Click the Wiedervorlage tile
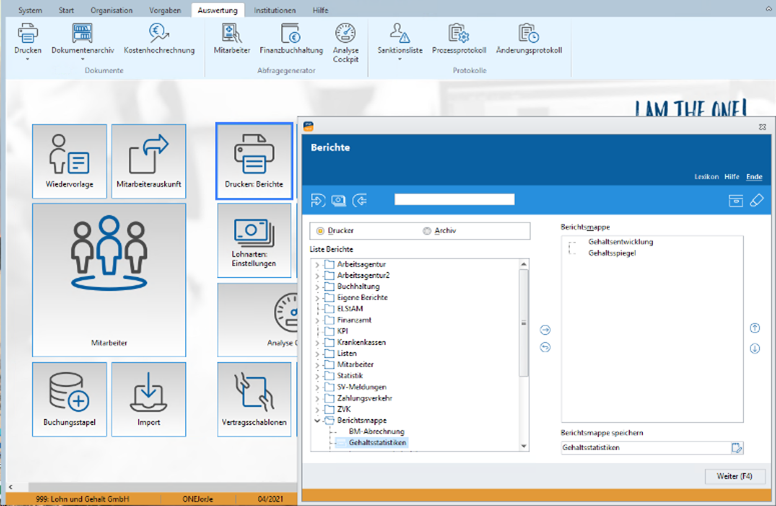The width and height of the screenshot is (776, 506). point(69,161)
